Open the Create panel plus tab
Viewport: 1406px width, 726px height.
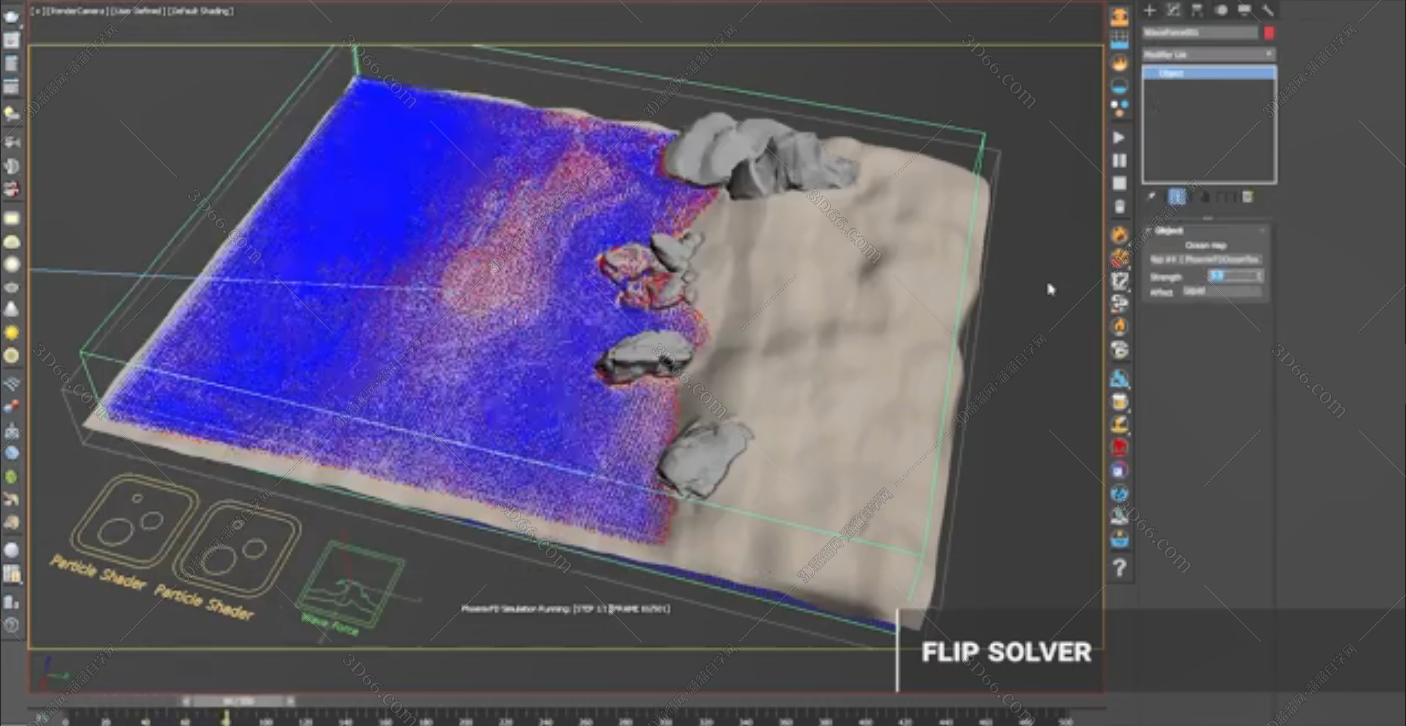pyautogui.click(x=1150, y=10)
